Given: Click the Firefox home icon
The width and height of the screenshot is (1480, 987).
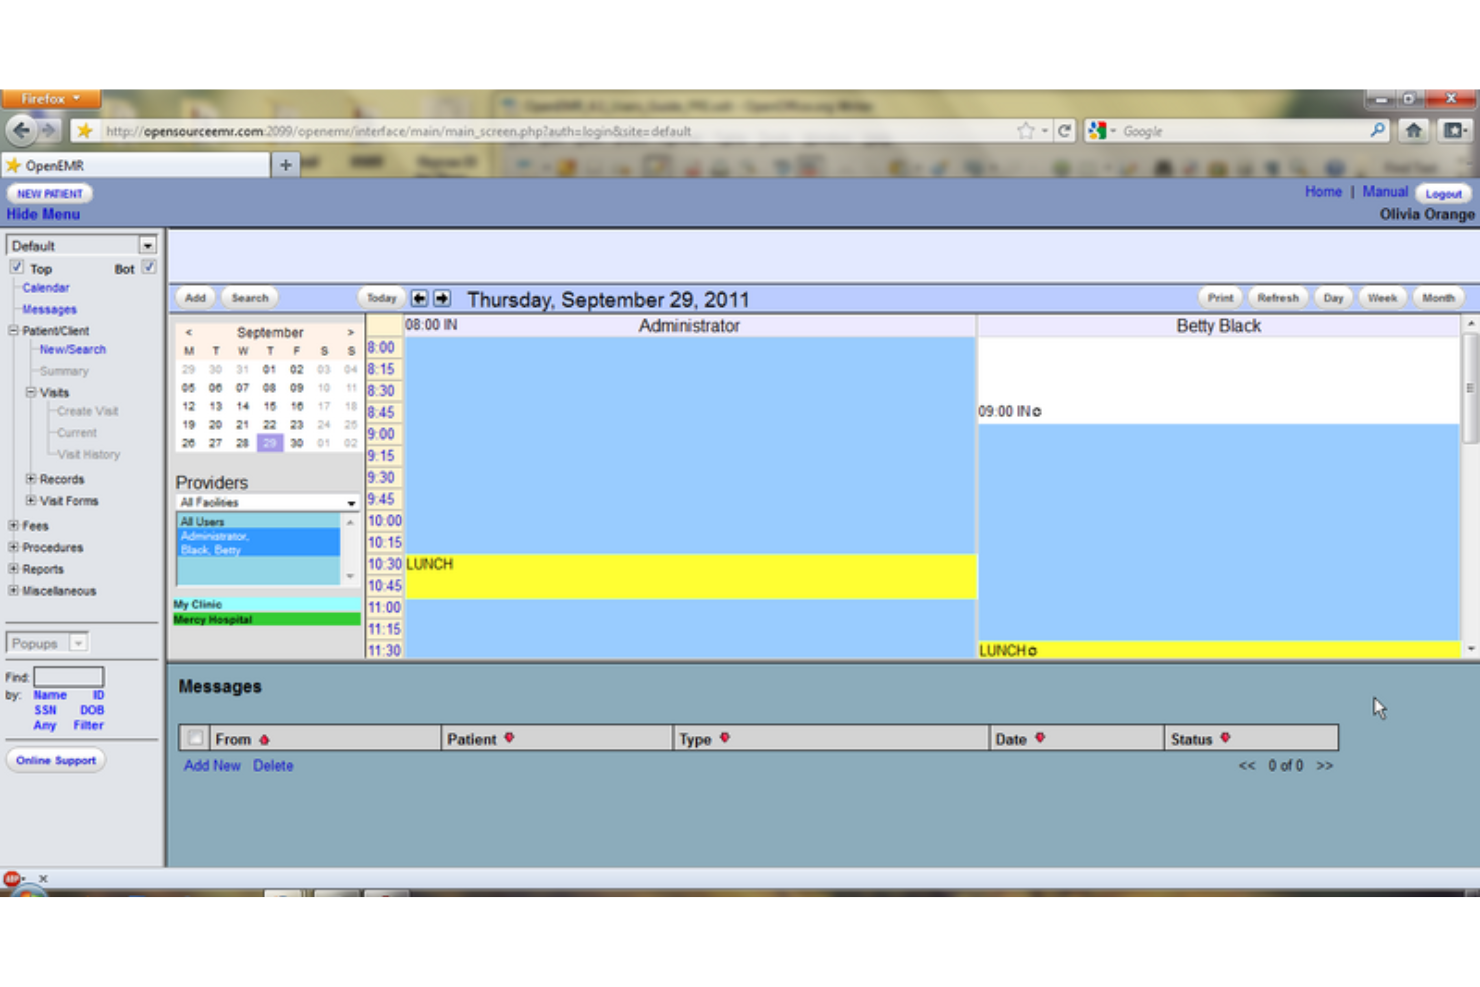Looking at the screenshot, I should click(1412, 131).
